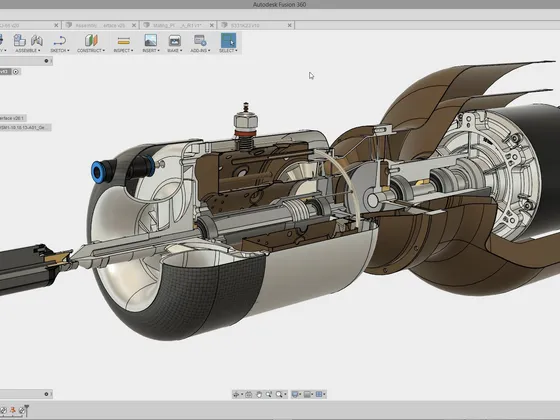560x420 pixels.
Task: Open Fit zoom options dropdown arrow
Action: (285, 395)
